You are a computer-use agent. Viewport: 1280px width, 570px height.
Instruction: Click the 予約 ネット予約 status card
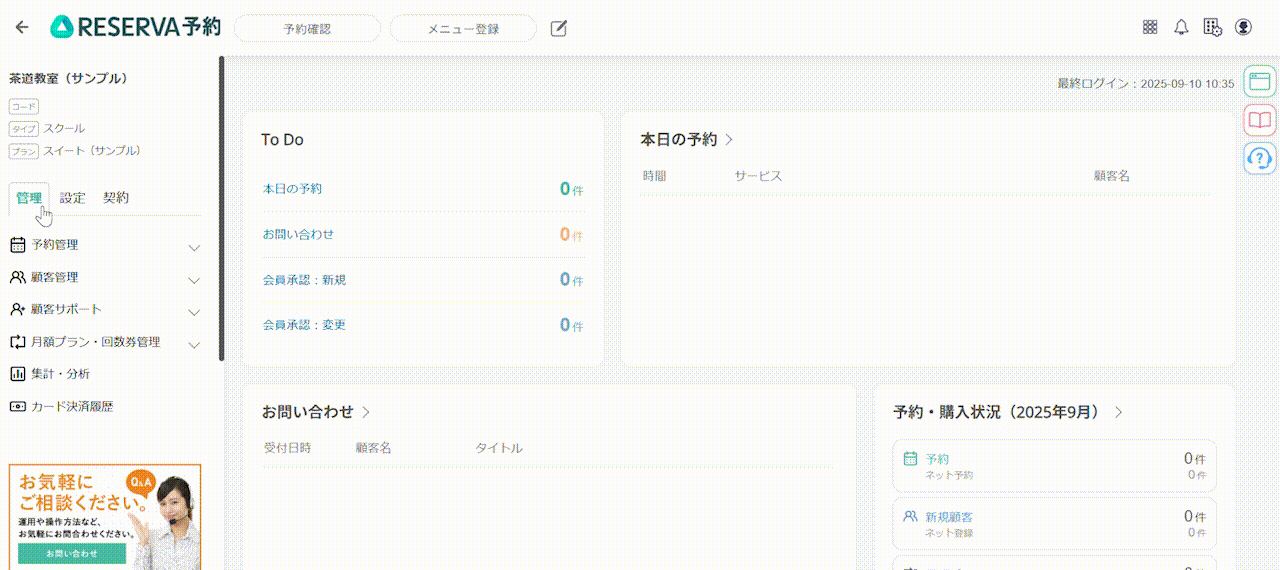[x=1055, y=466]
